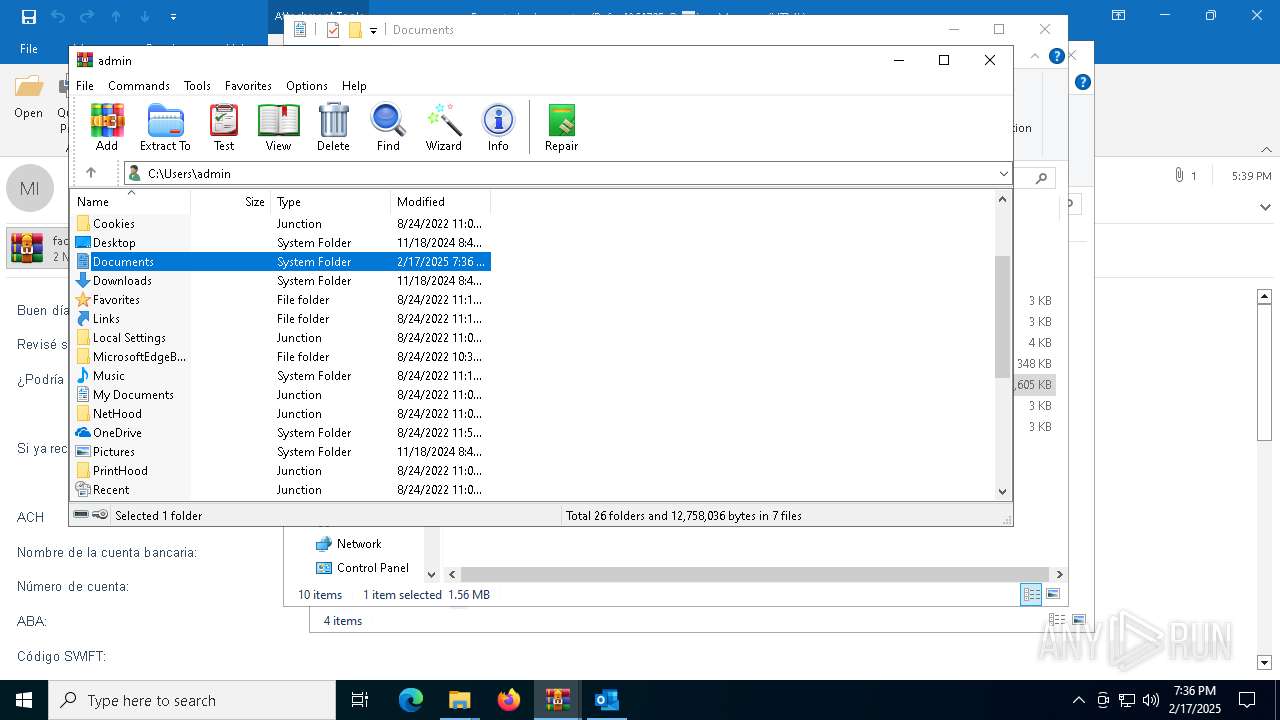Screen dimensions: 1280x720
Task: Launch Microsoft Edge from taskbar
Action: click(x=411, y=700)
